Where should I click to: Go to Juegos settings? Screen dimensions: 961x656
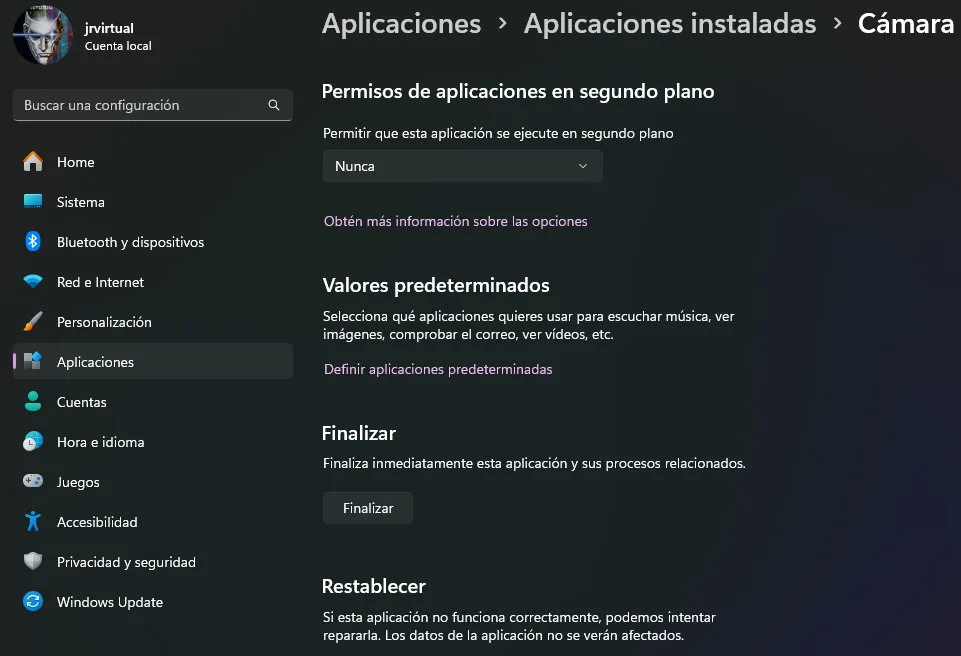click(153, 482)
